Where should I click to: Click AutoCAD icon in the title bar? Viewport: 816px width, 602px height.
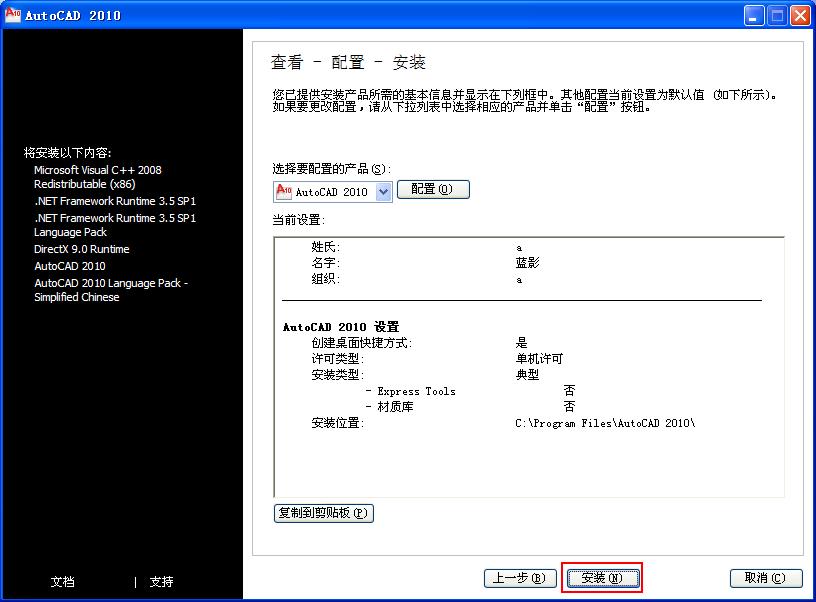click(x=12, y=15)
